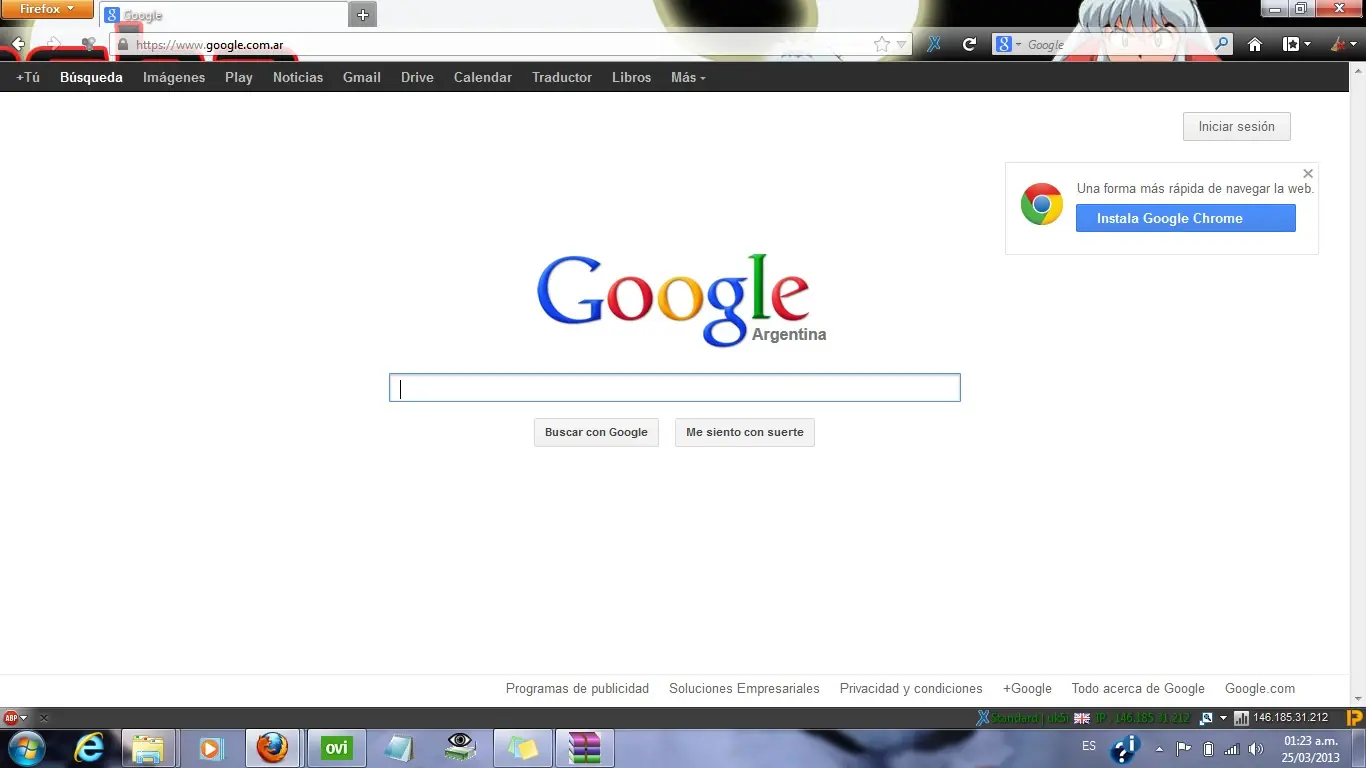This screenshot has width=1366, height=768.
Task: Reload the page with the refresh icon
Action: (x=969, y=44)
